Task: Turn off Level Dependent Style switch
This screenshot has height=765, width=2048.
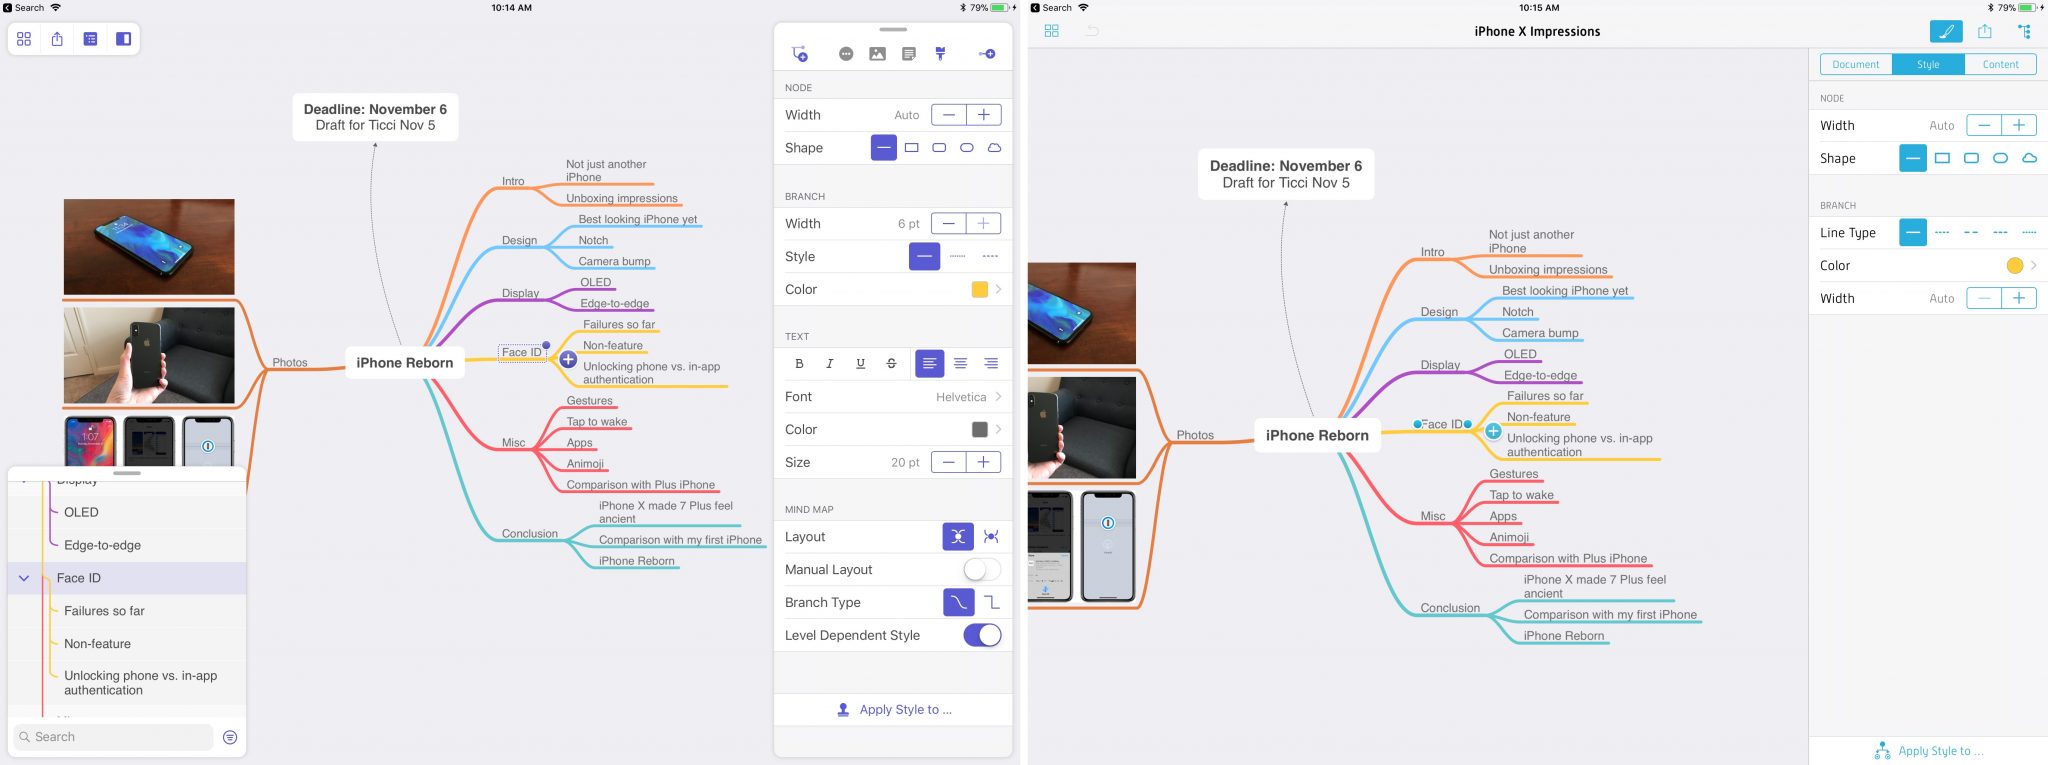Action: pos(982,635)
